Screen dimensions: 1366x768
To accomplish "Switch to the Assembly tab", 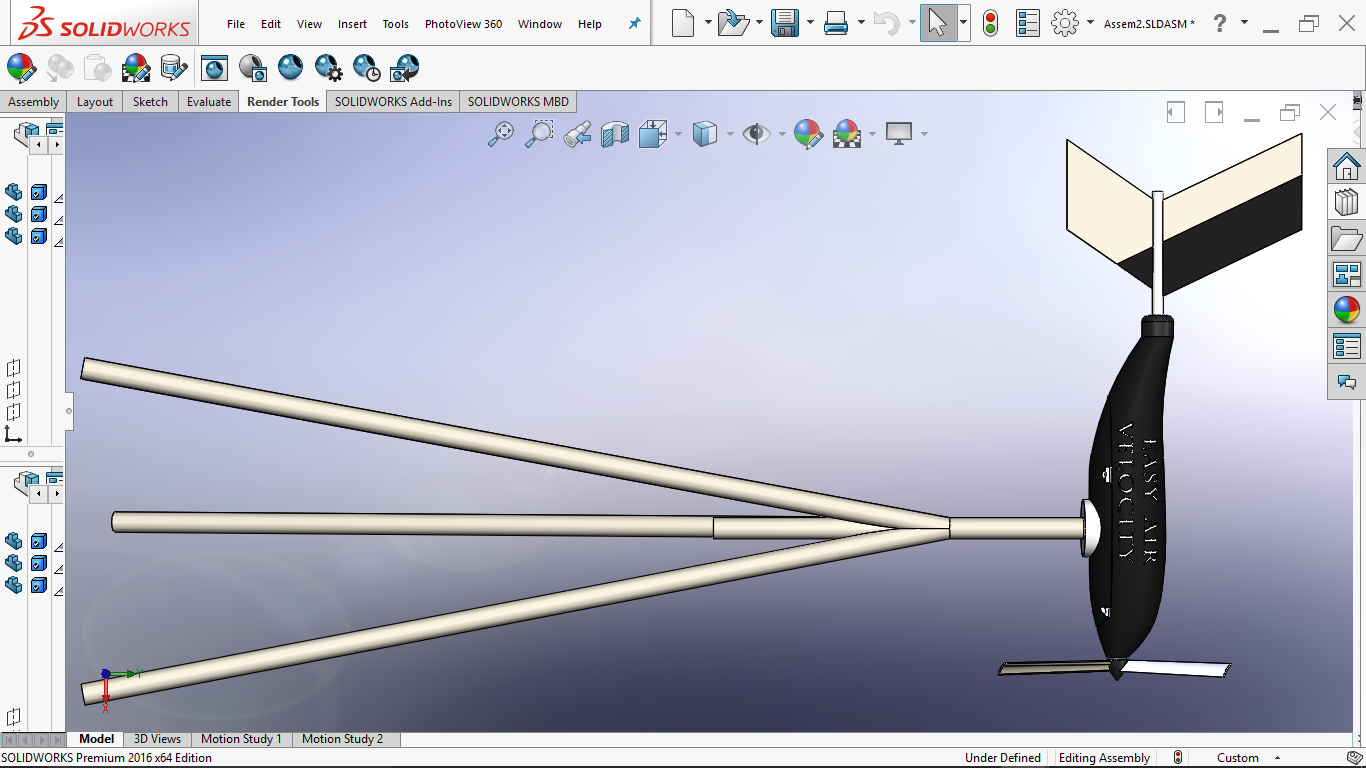I will click(x=34, y=101).
